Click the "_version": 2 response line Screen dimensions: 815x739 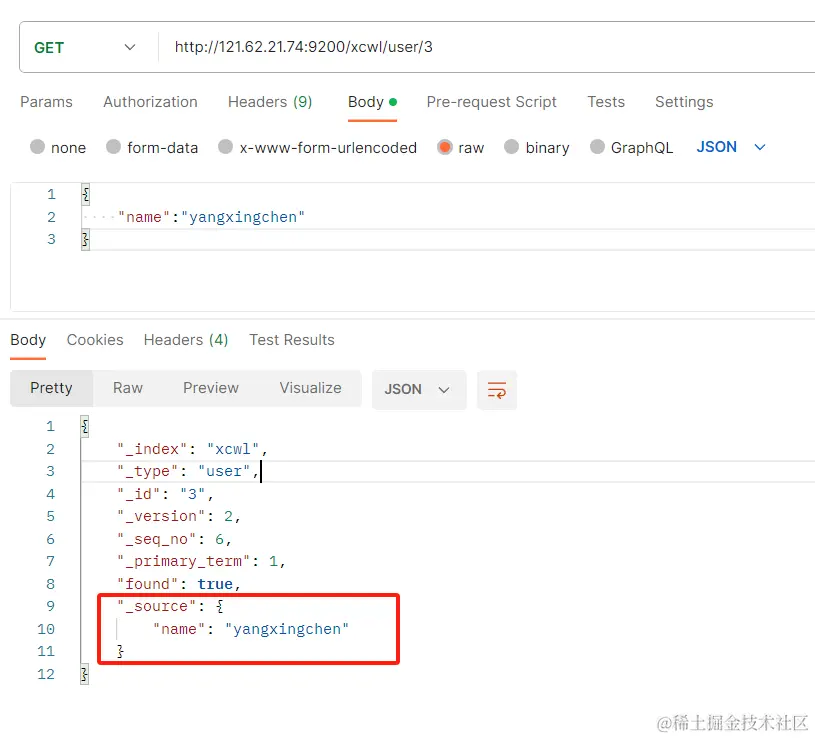coord(179,516)
